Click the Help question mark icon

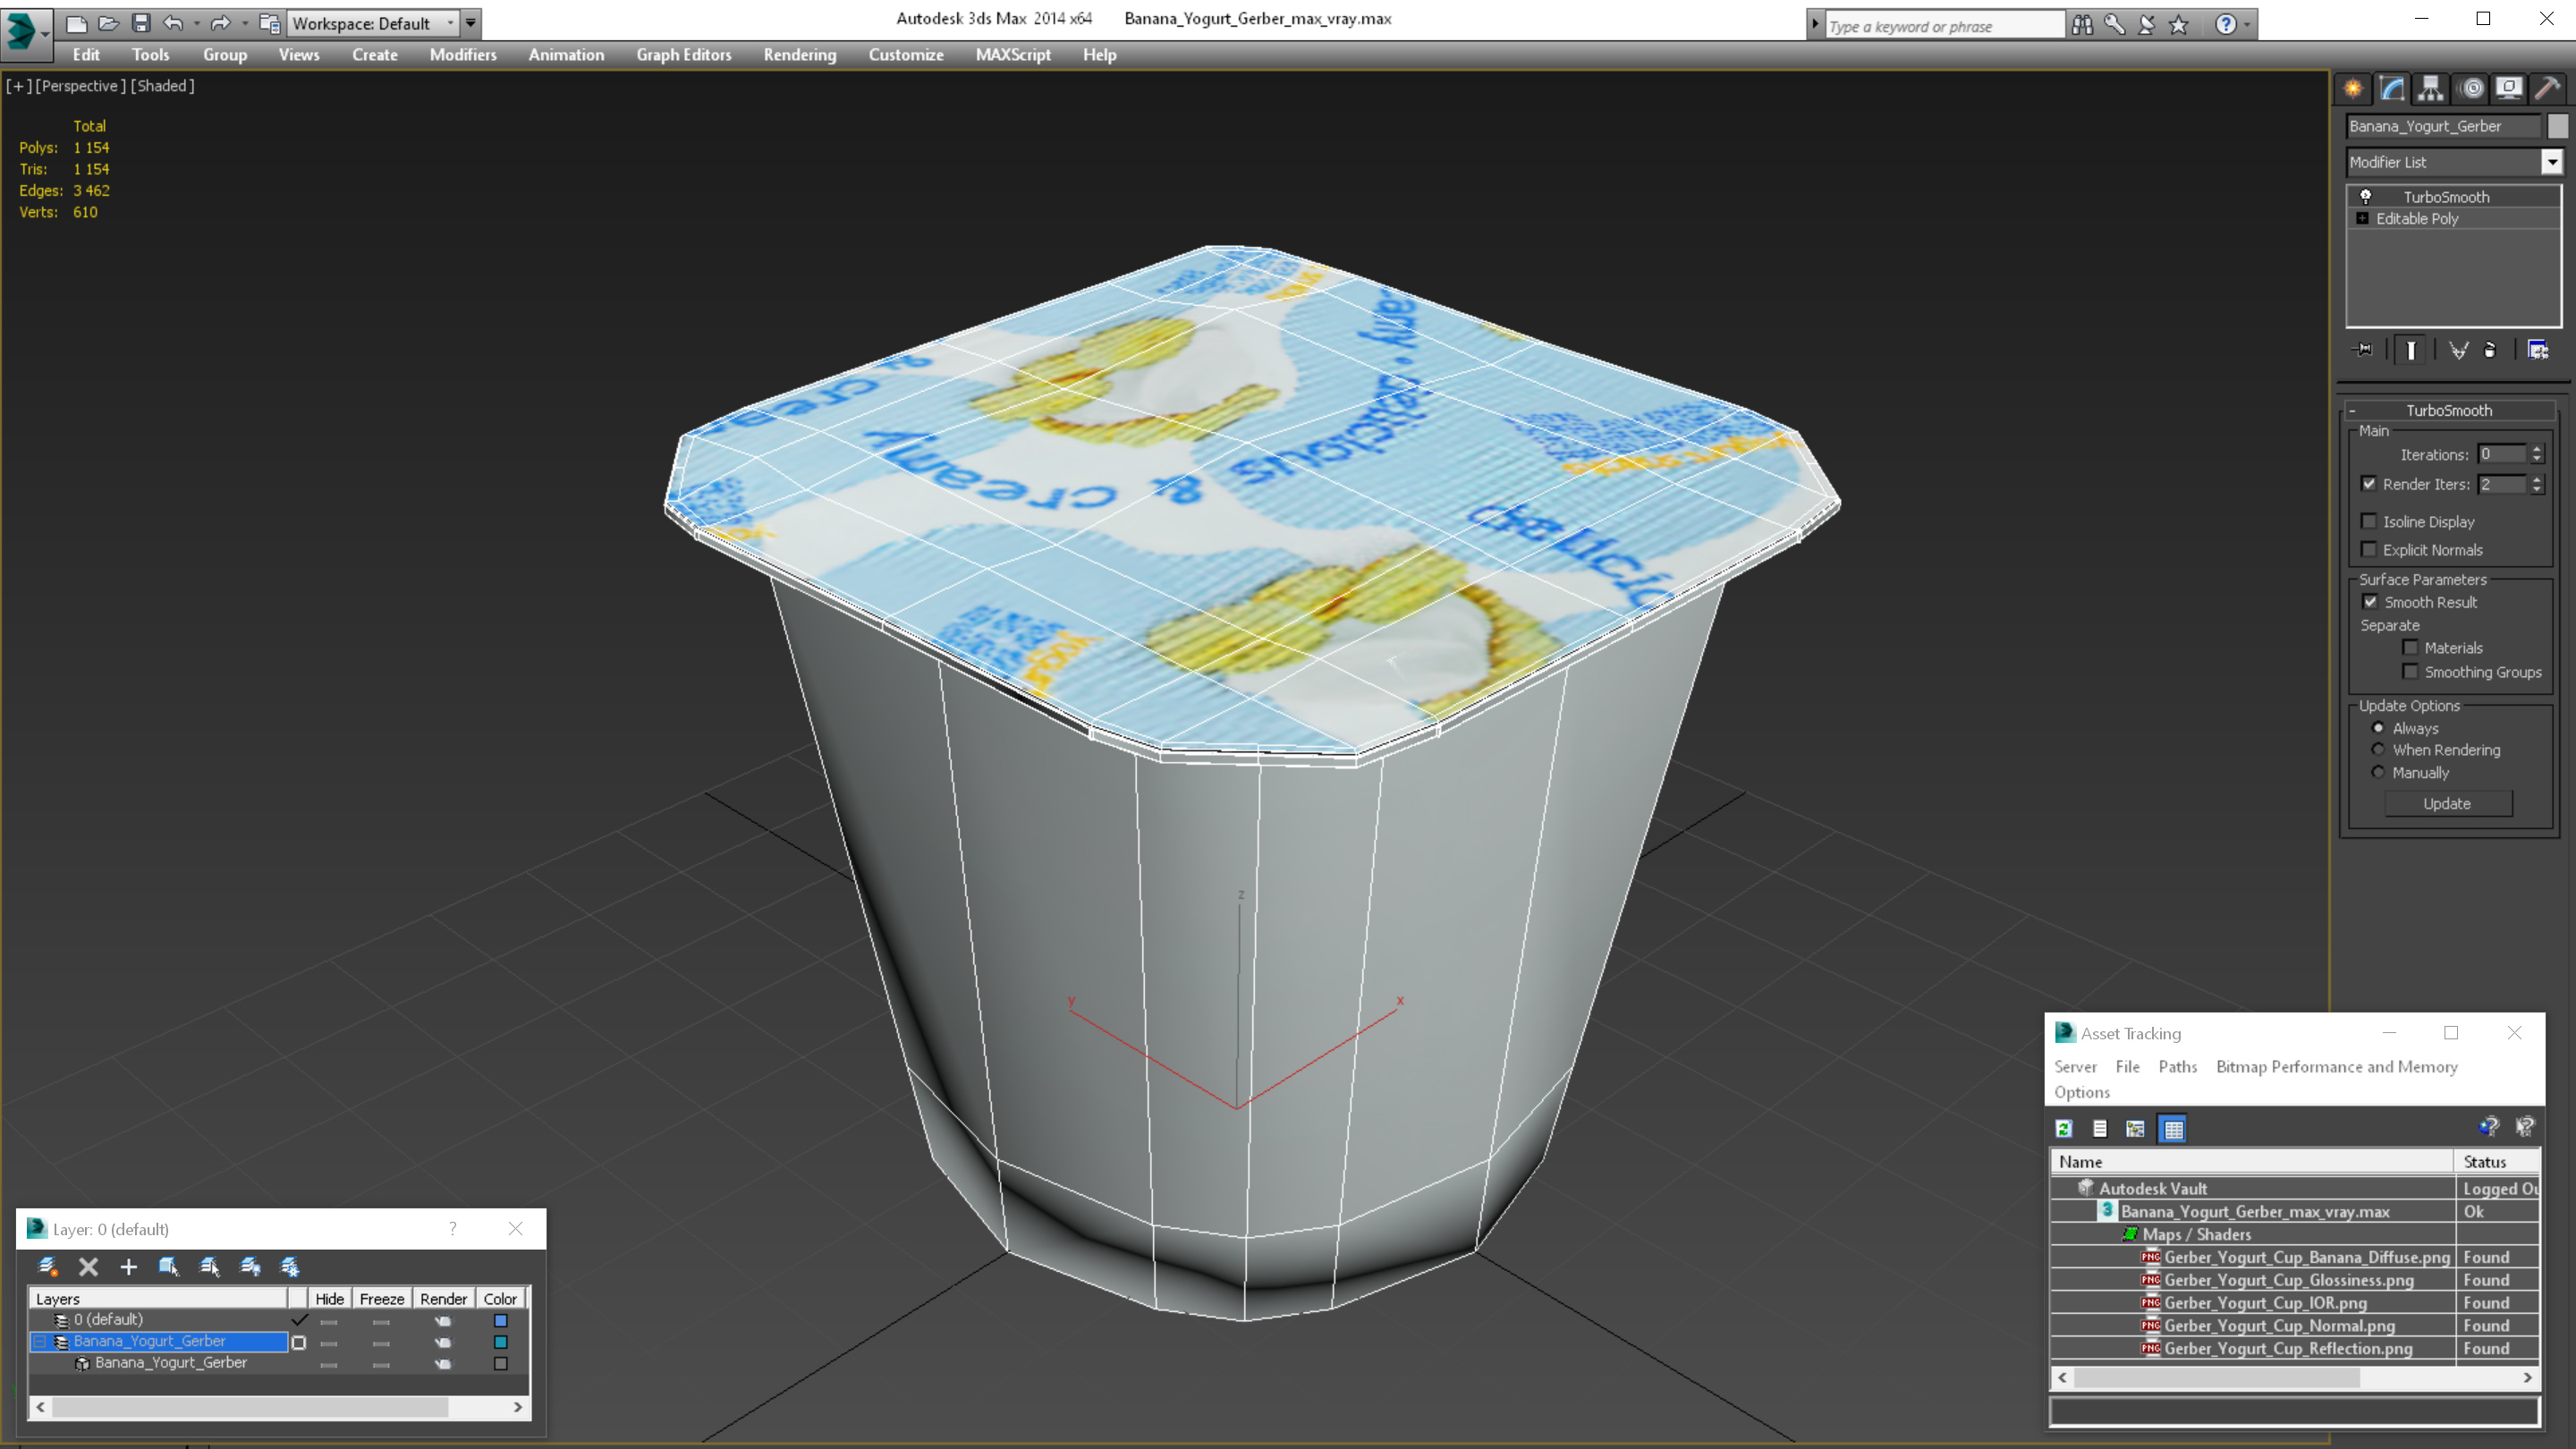click(x=2225, y=25)
